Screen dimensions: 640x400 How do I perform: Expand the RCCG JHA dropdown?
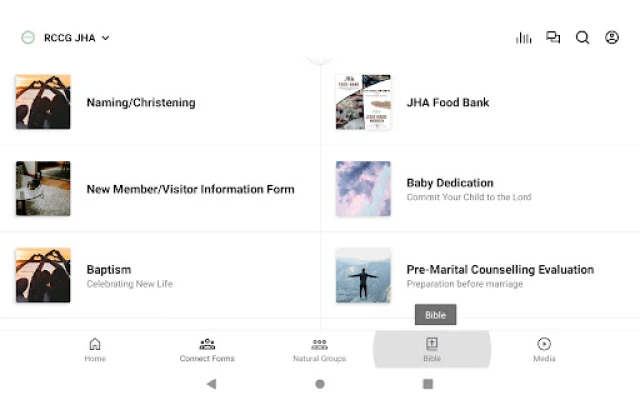pyautogui.click(x=105, y=38)
